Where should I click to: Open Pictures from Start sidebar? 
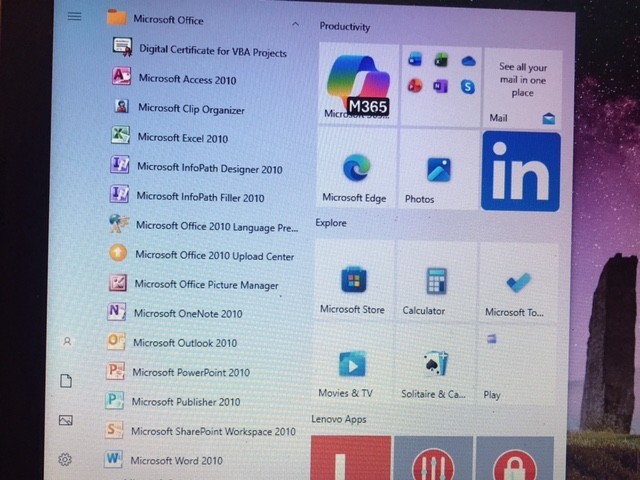[x=66, y=420]
